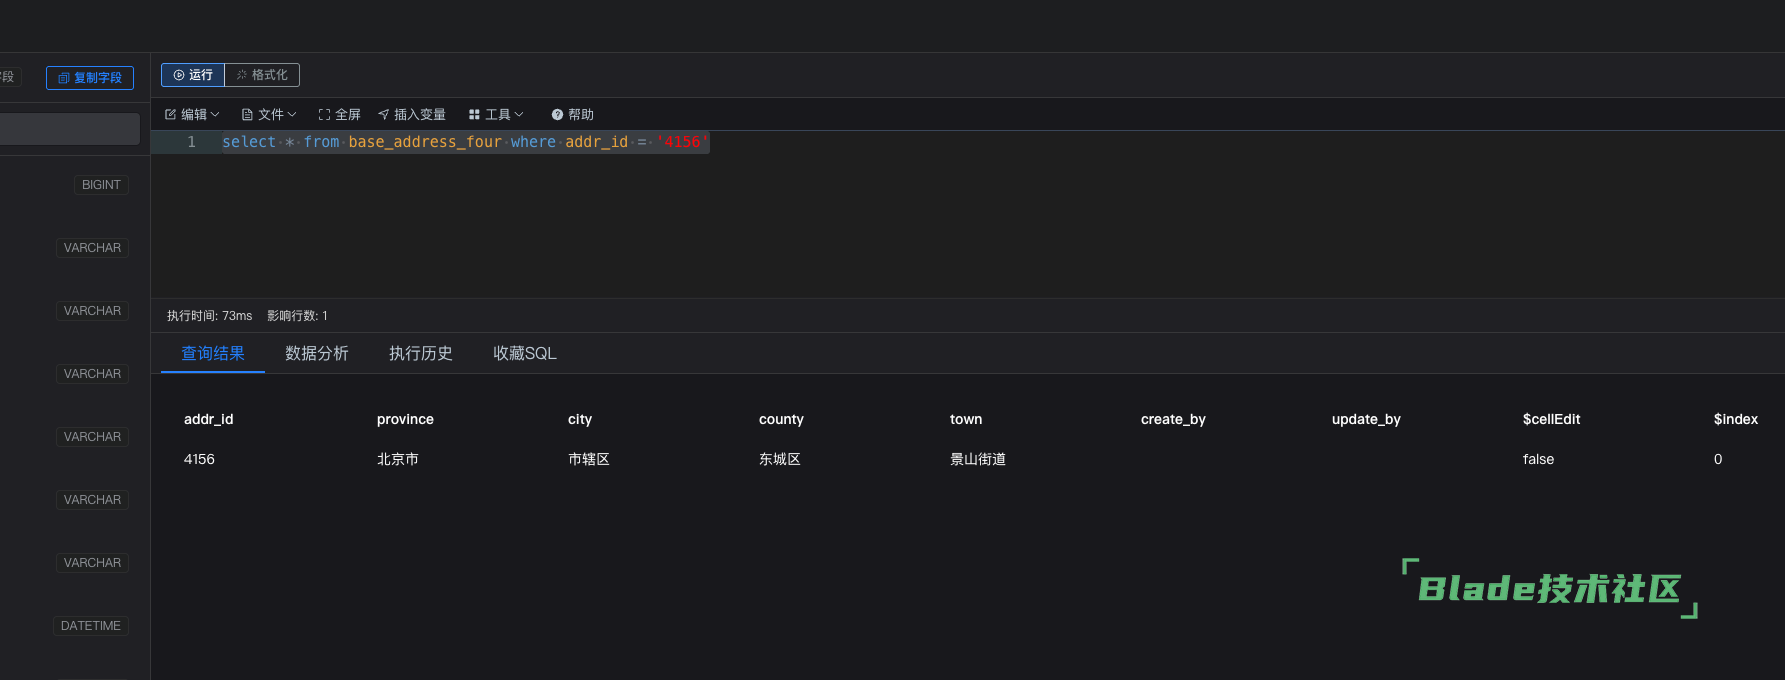
Task: Click inside the SQL editor line 1
Action: coord(900,142)
